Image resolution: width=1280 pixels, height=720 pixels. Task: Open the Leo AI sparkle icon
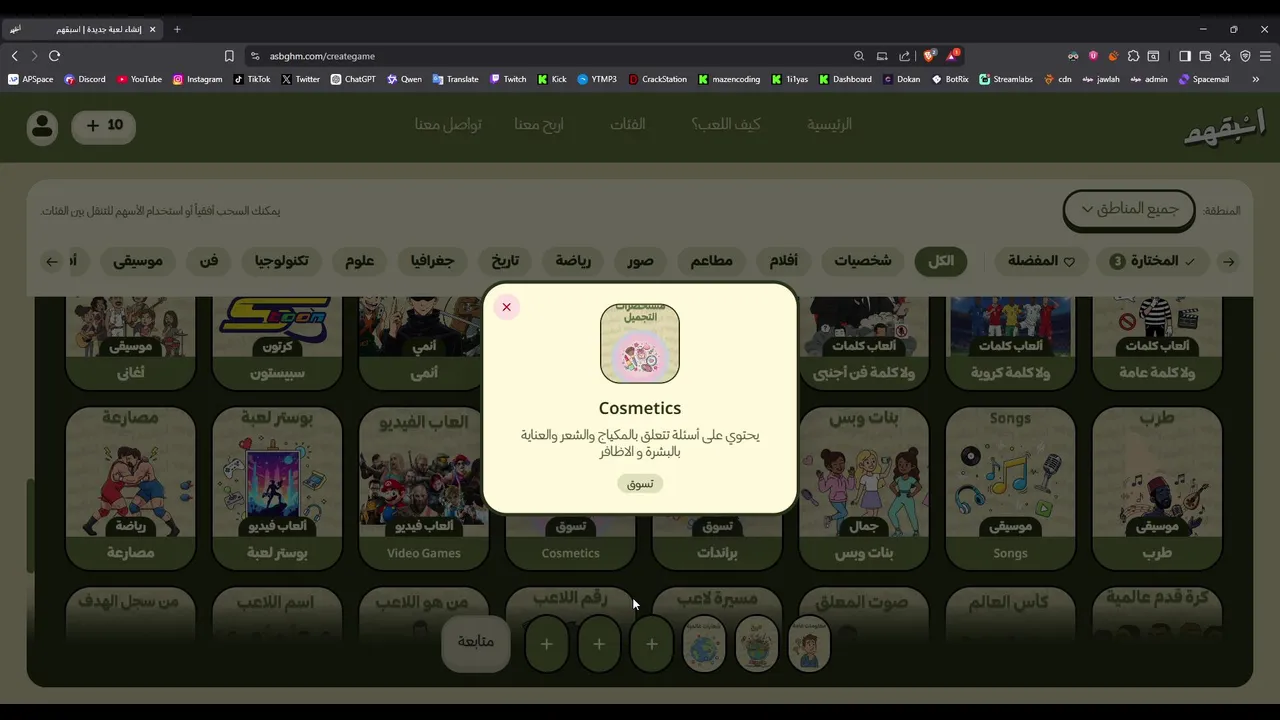click(x=1225, y=56)
